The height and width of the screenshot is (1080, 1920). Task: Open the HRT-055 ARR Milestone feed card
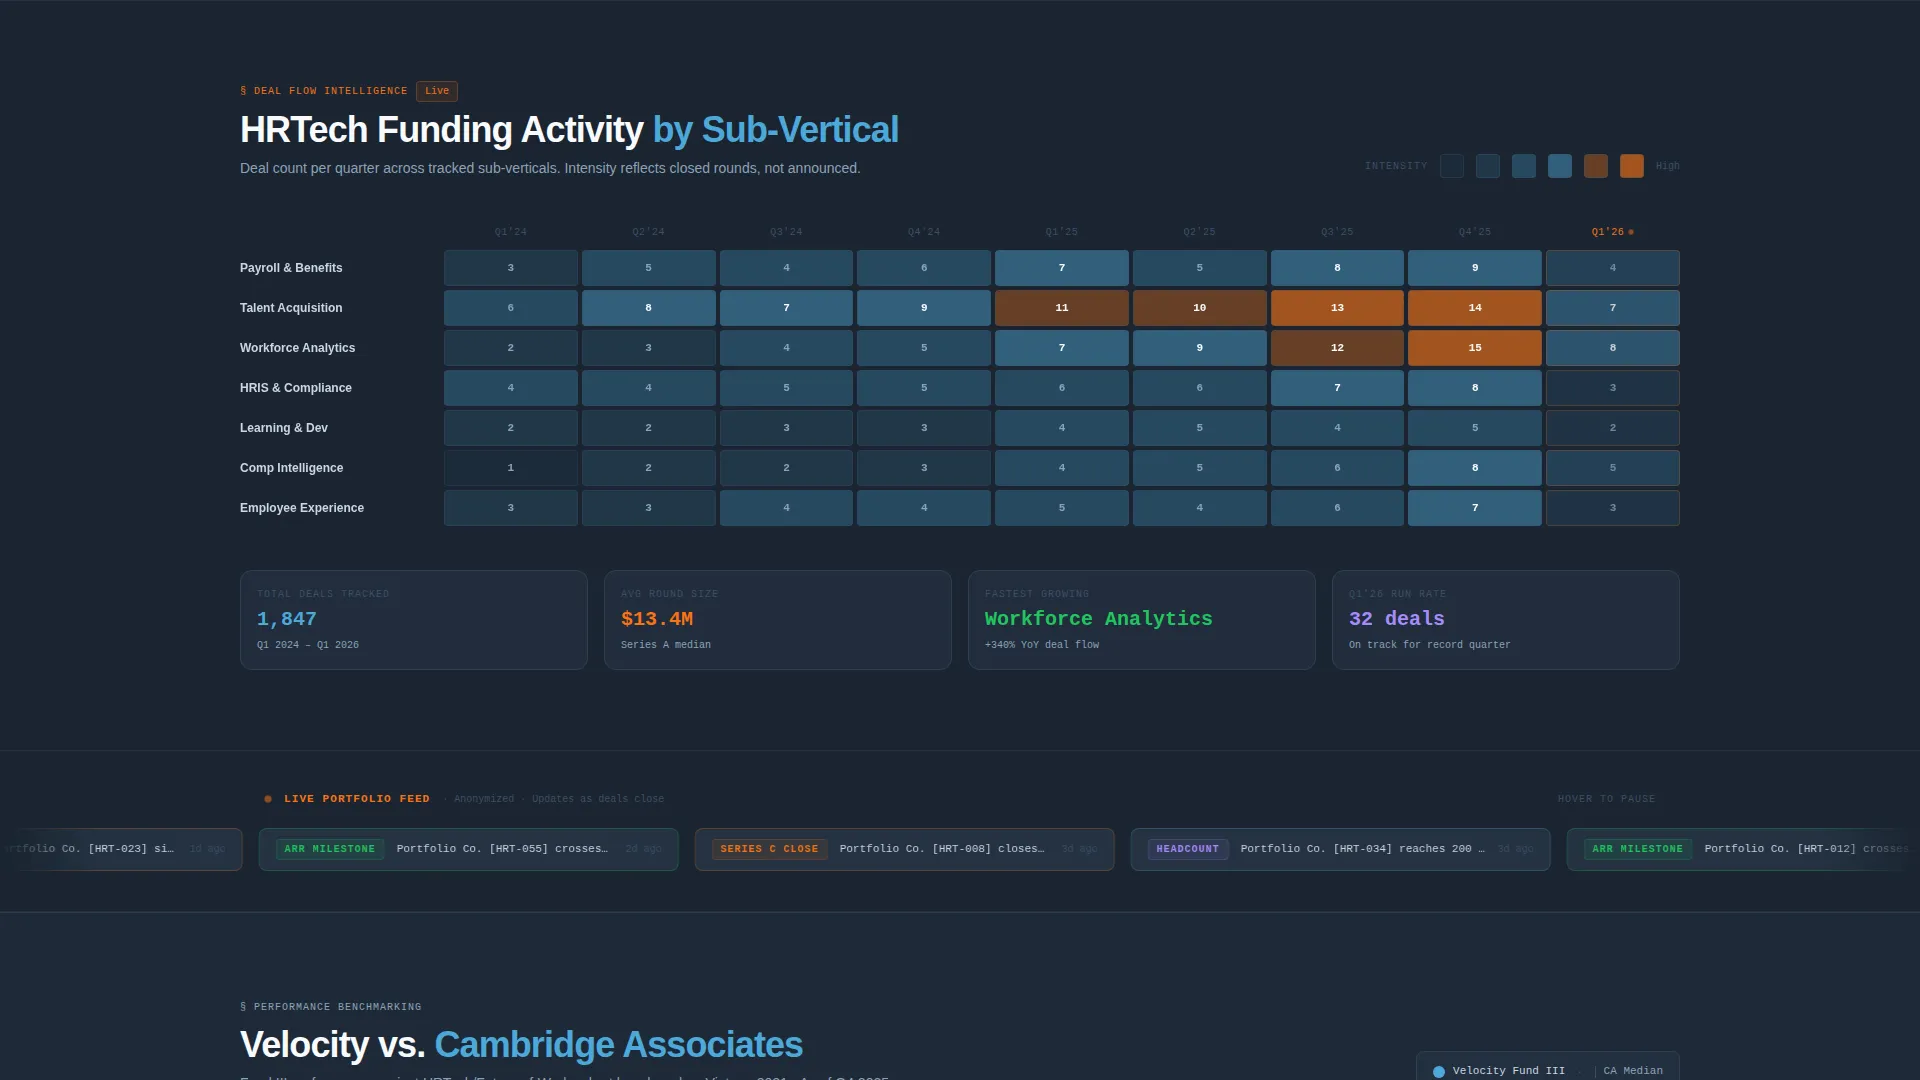[469, 849]
